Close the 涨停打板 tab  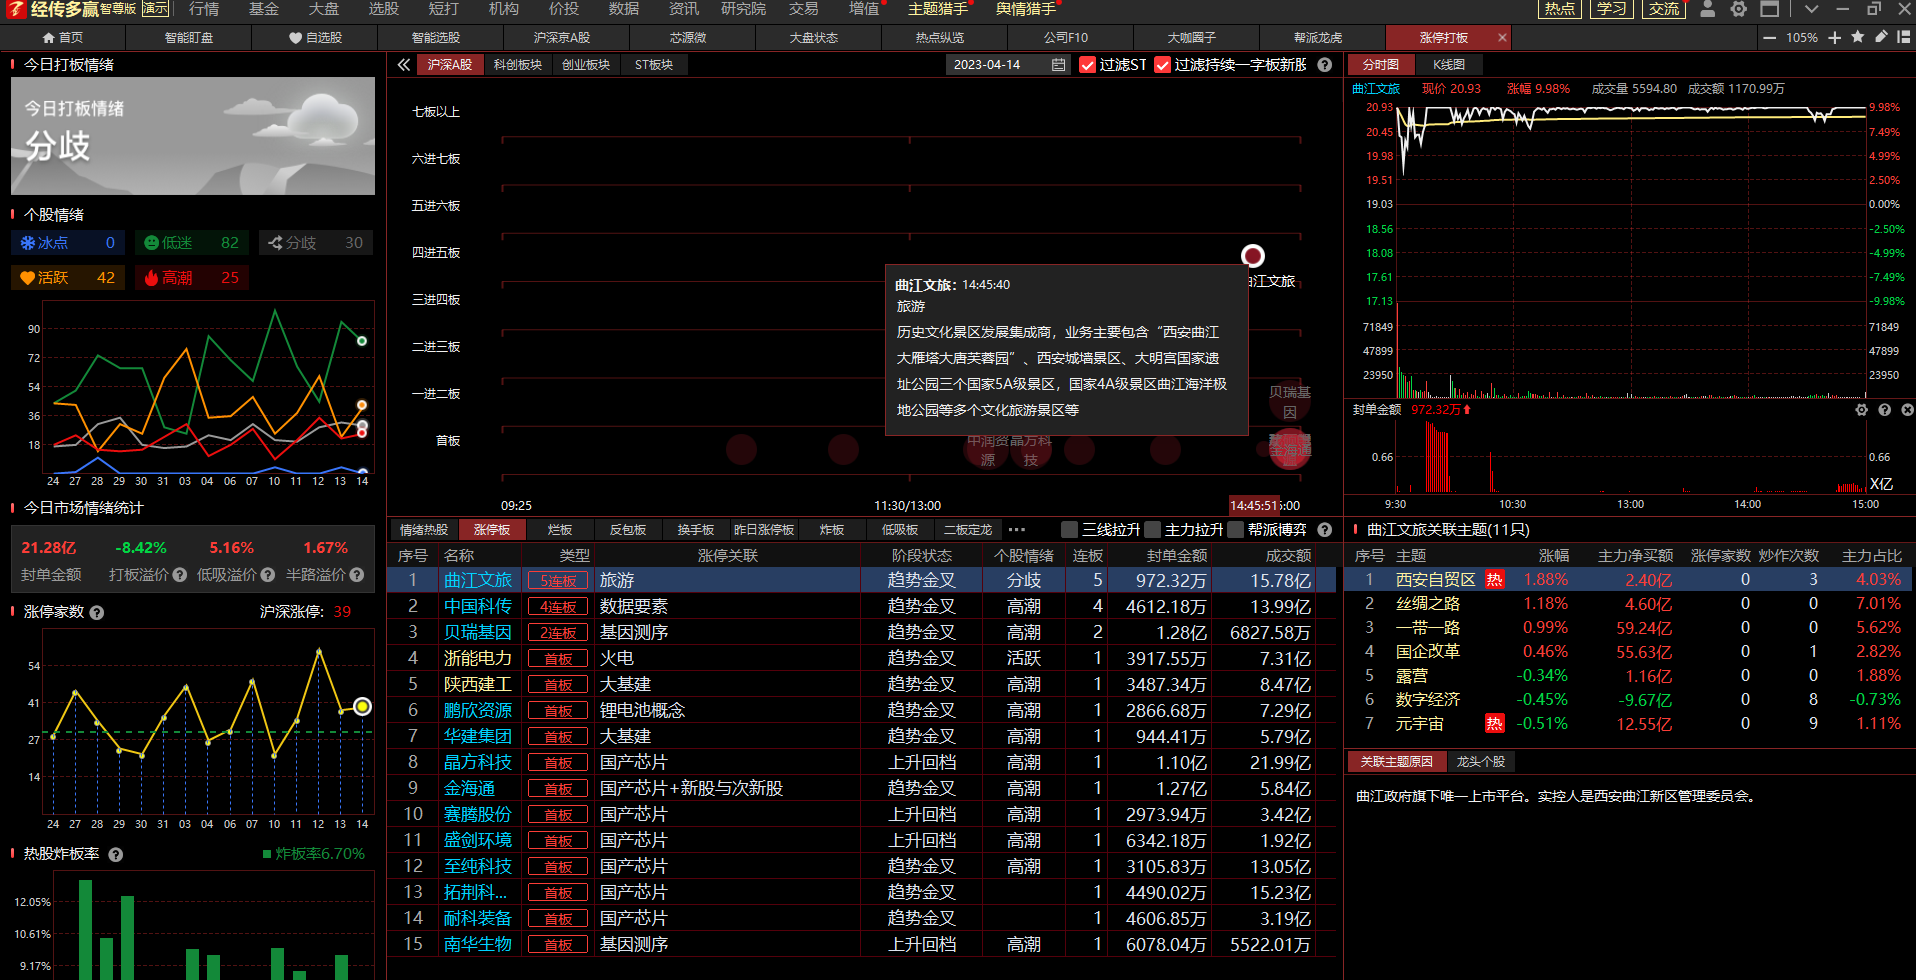1502,38
